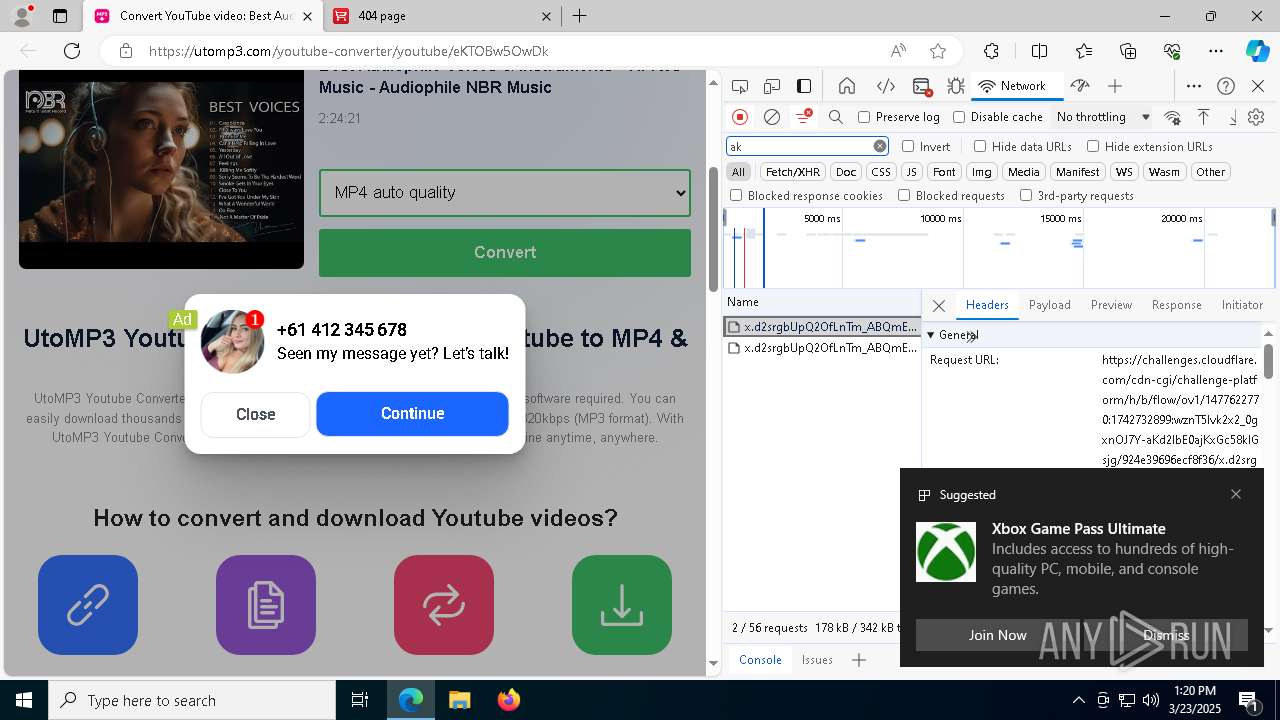Screen dimensions: 1280x720
Task: Switch to the Payload tab
Action: click(x=1049, y=305)
